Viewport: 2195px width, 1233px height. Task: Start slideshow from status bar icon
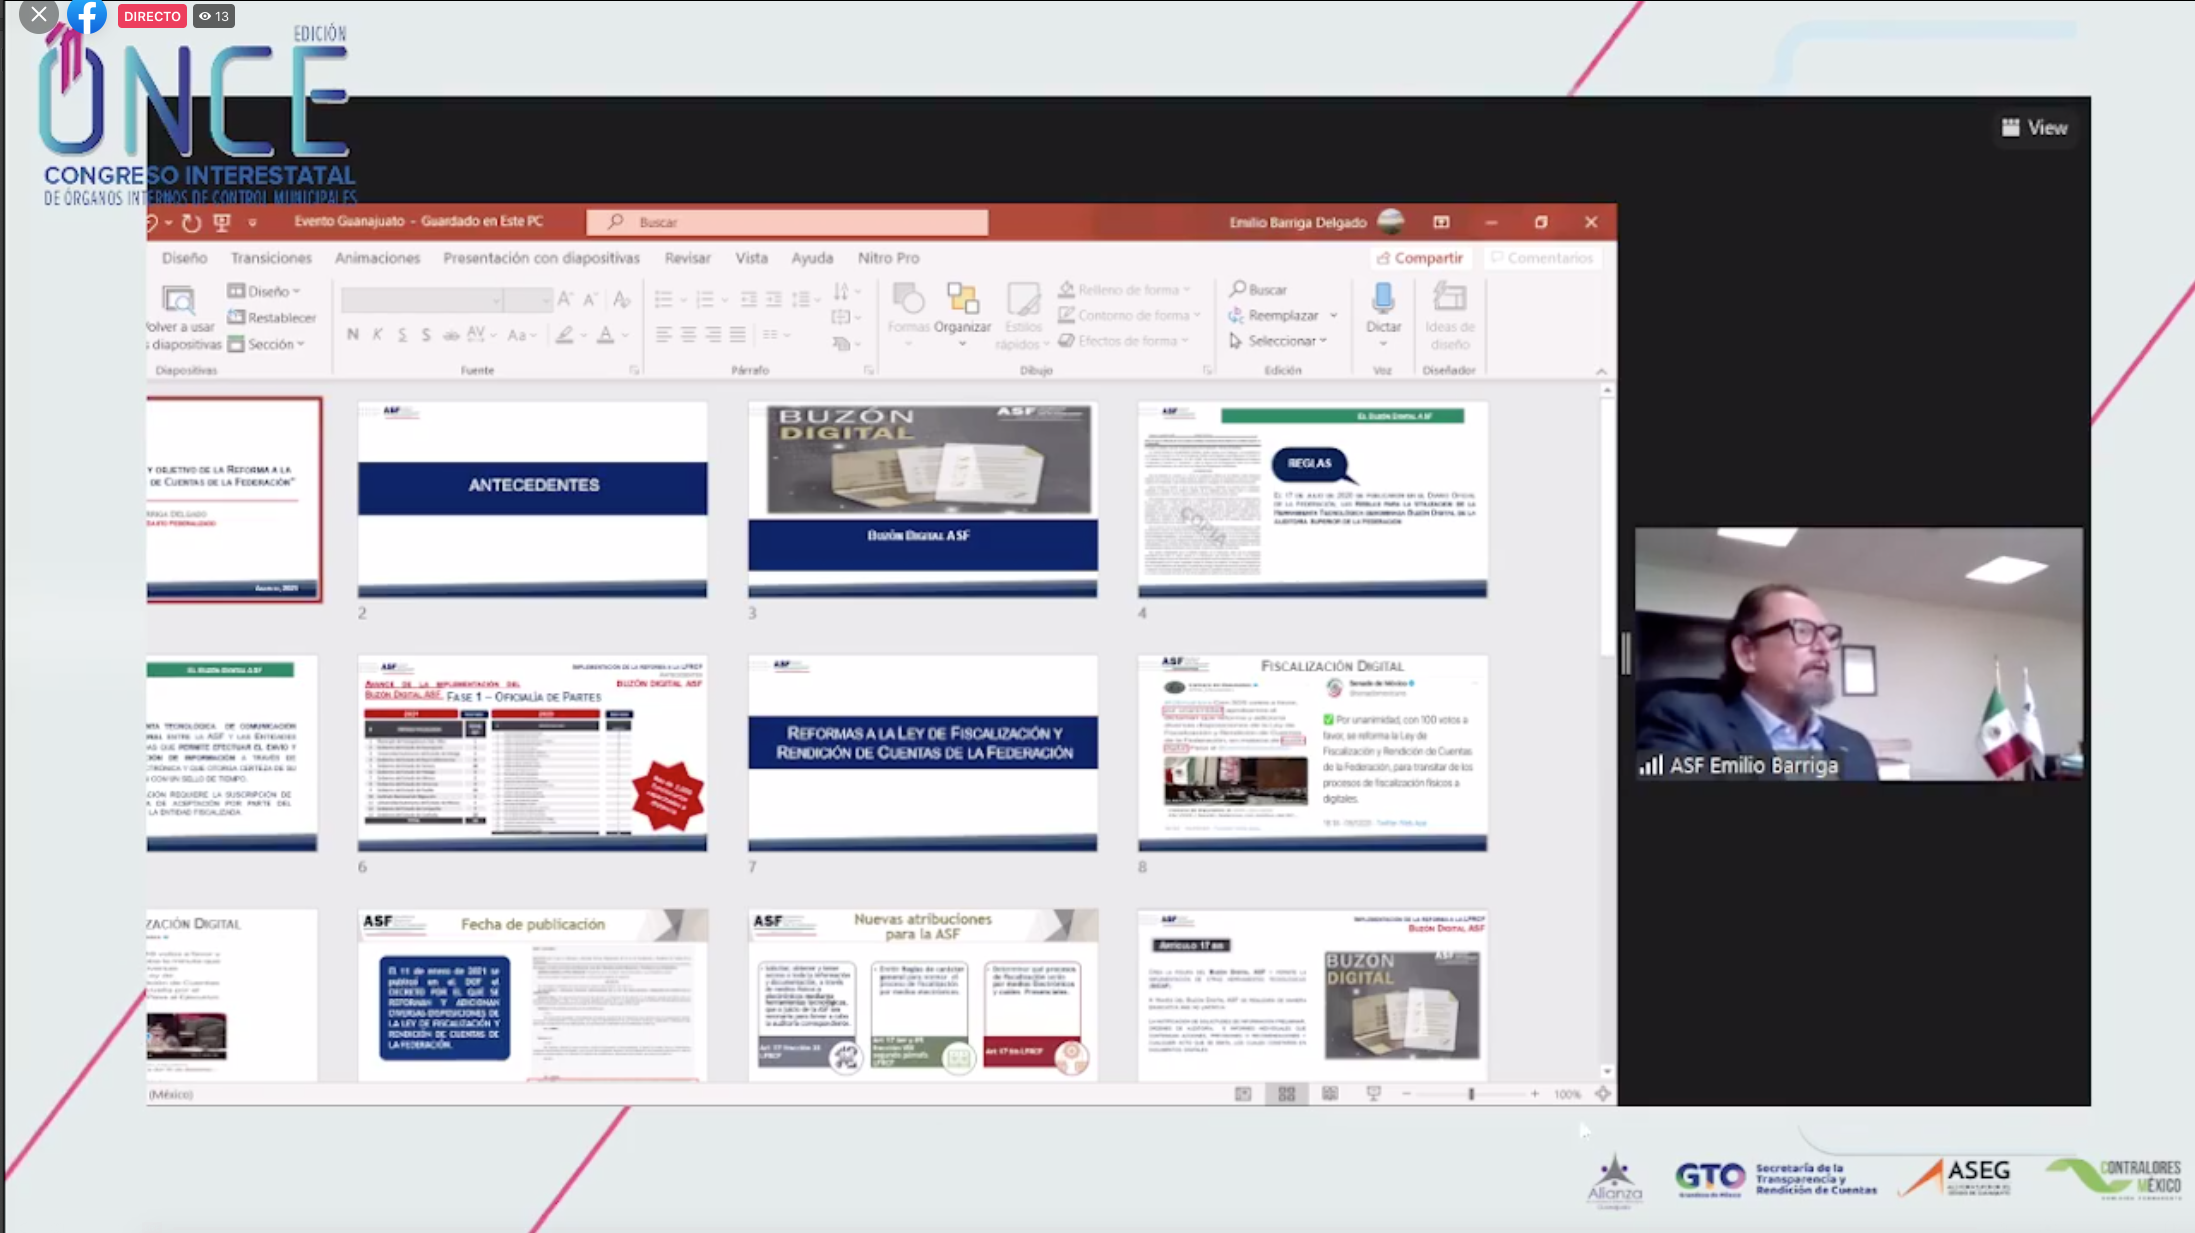[1373, 1094]
